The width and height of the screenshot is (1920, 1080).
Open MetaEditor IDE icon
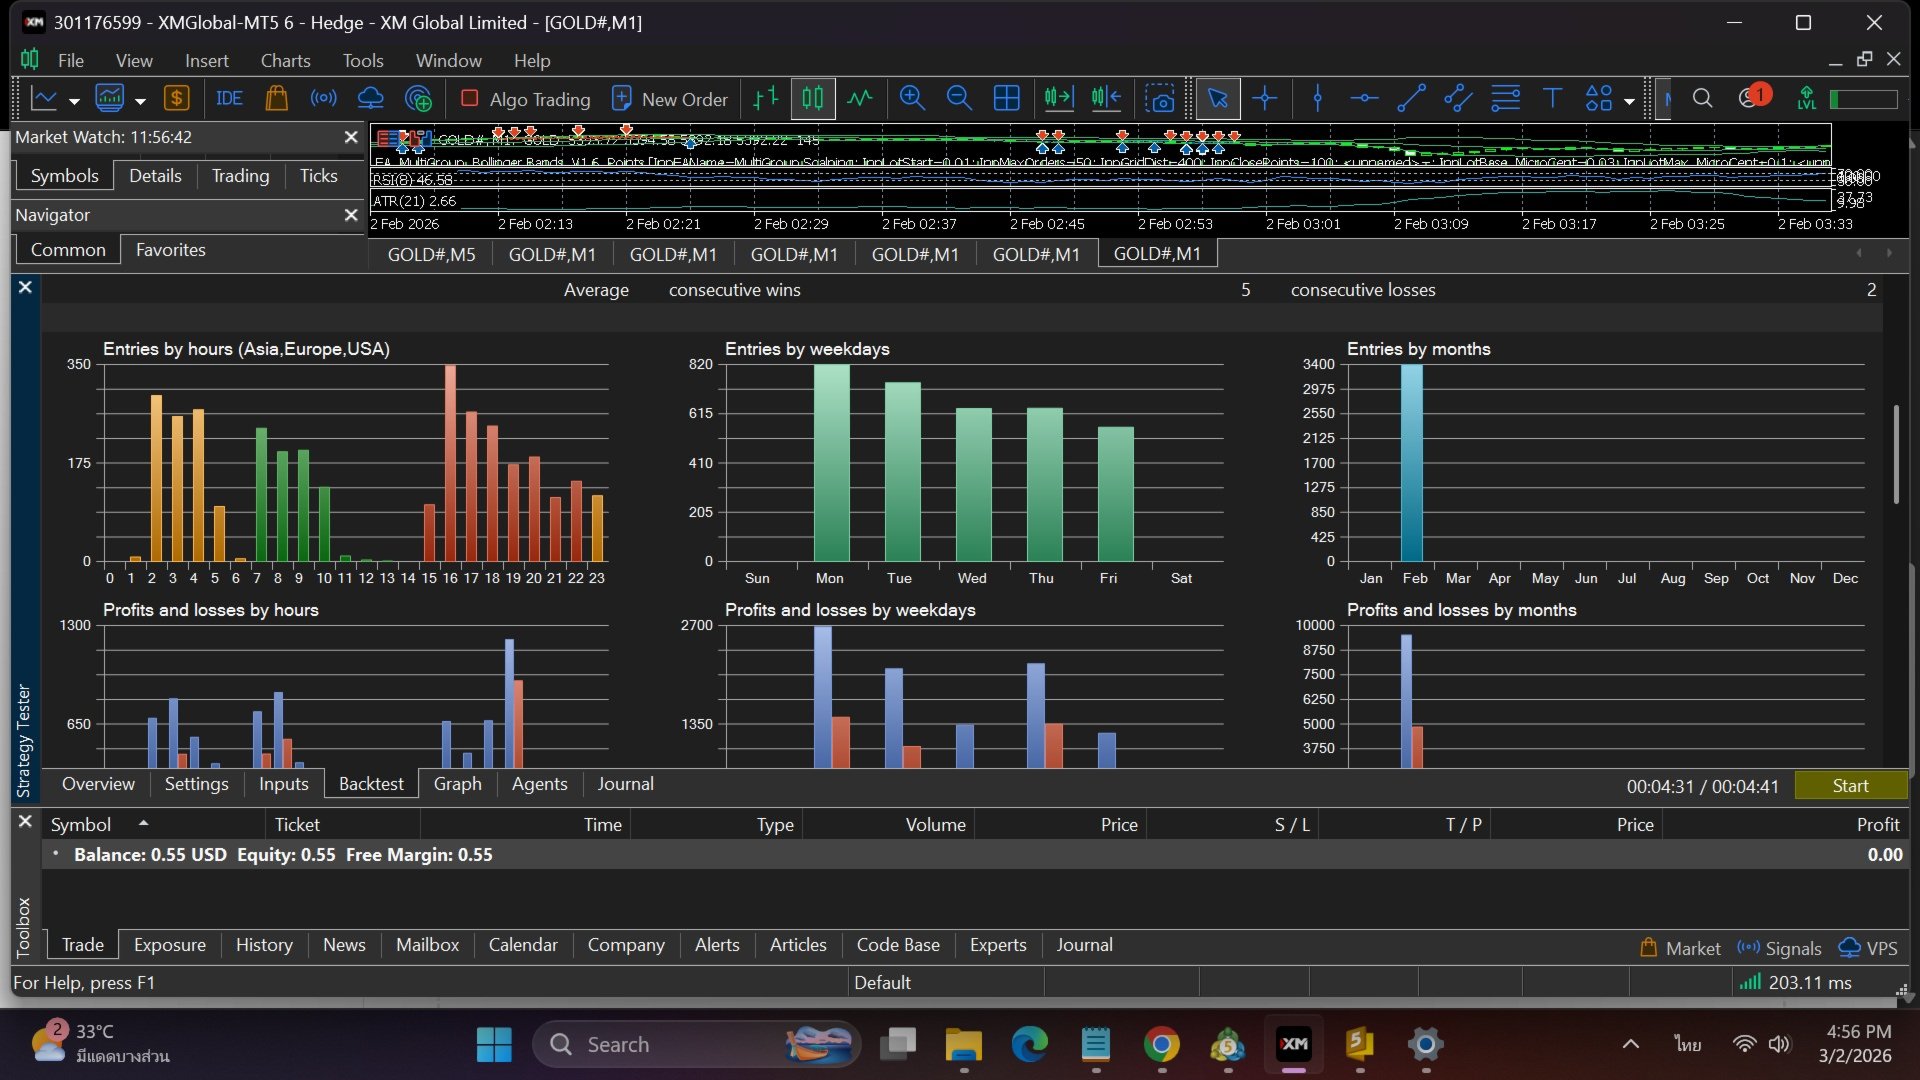click(229, 99)
